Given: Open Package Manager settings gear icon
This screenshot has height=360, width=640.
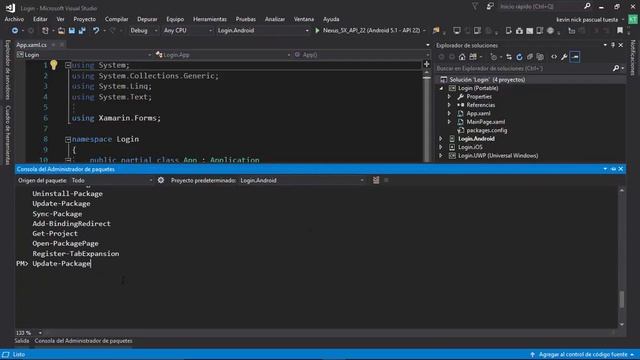Looking at the screenshot, I should click(161, 180).
